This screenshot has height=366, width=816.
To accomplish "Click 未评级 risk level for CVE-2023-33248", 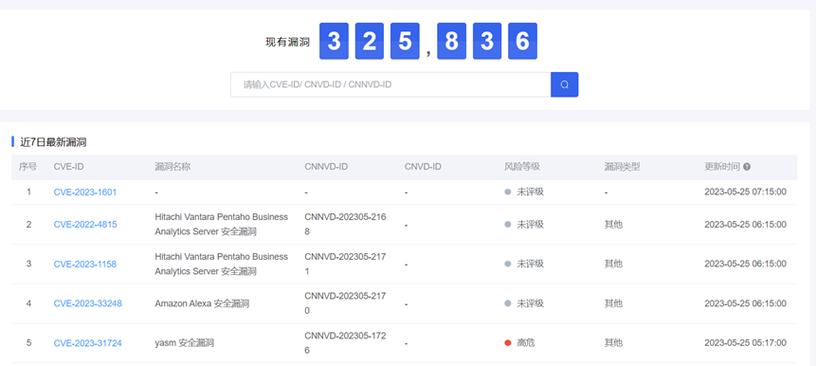I will (524, 303).
